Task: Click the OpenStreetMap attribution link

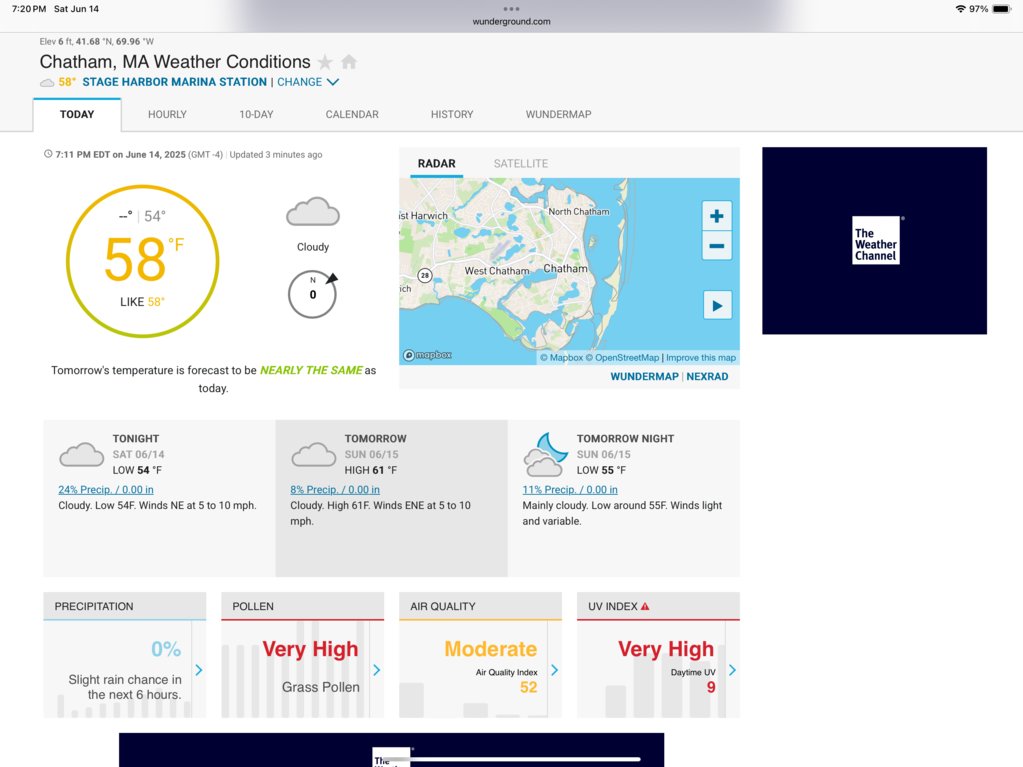Action: [622, 357]
